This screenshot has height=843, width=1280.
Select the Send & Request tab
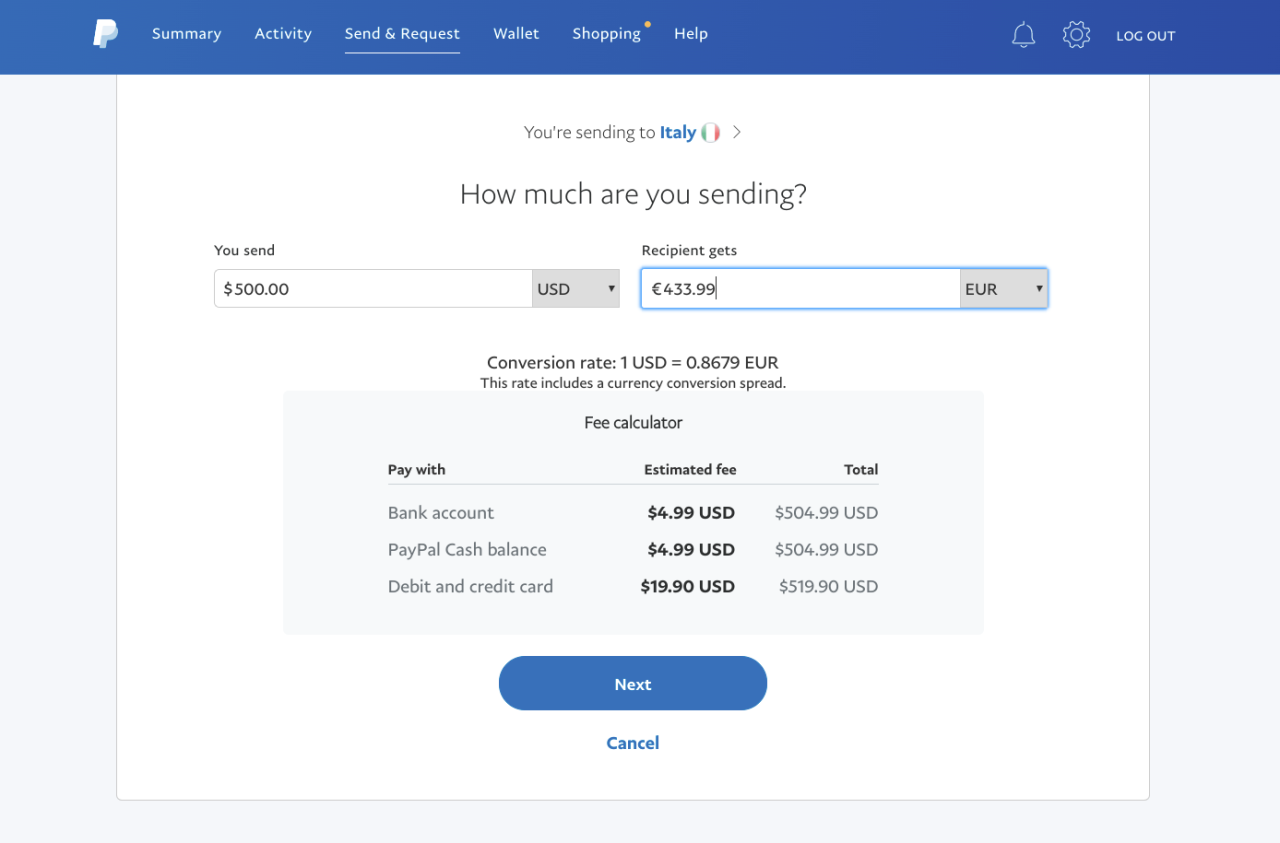click(402, 34)
